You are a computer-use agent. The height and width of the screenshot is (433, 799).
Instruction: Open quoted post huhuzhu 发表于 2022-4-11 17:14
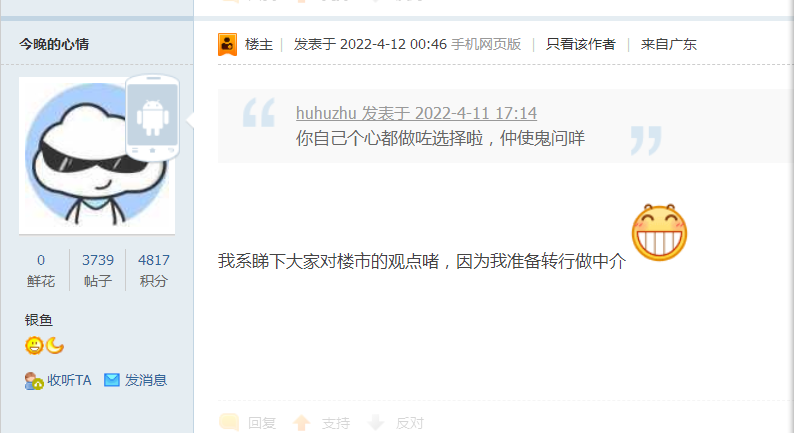coord(416,113)
